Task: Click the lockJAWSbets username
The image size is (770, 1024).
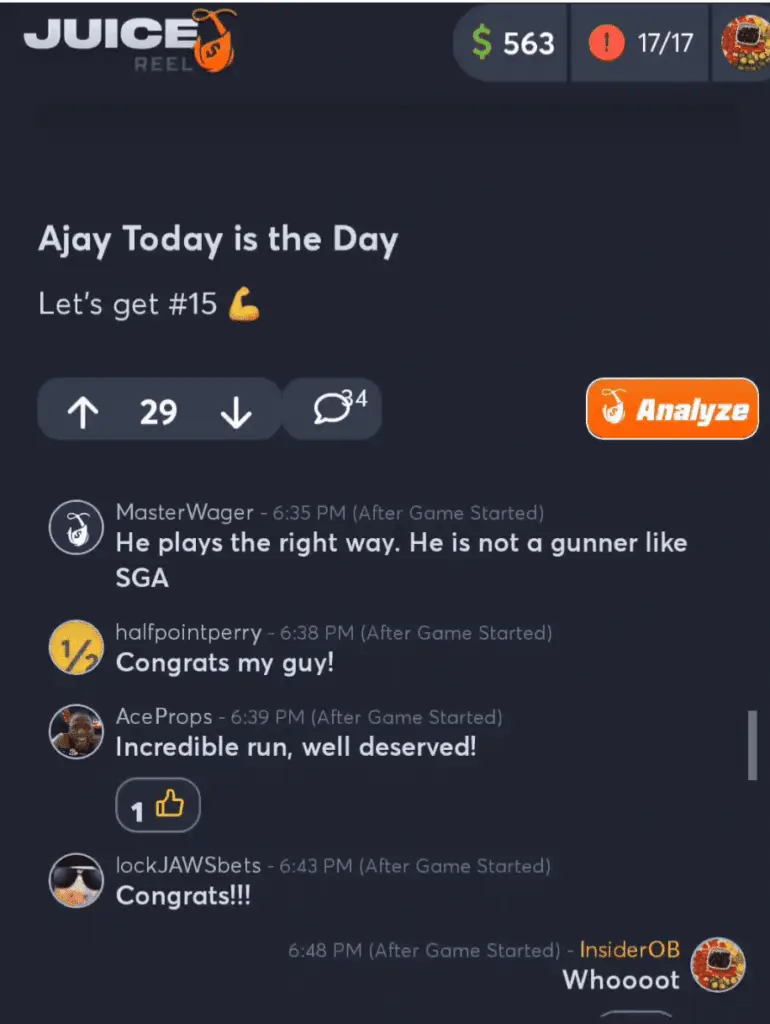Action: [188, 865]
